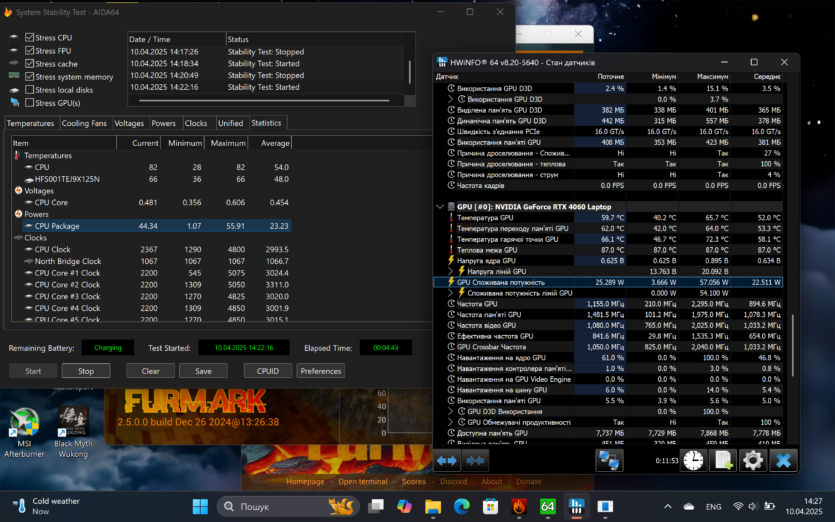Screen dimensions: 835x522
Task: Uncheck Stress cache option
Action: (30, 63)
